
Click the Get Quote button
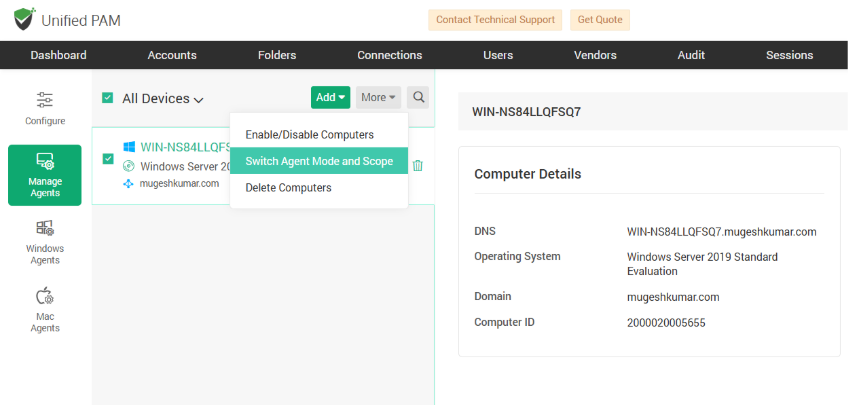pyautogui.click(x=600, y=20)
